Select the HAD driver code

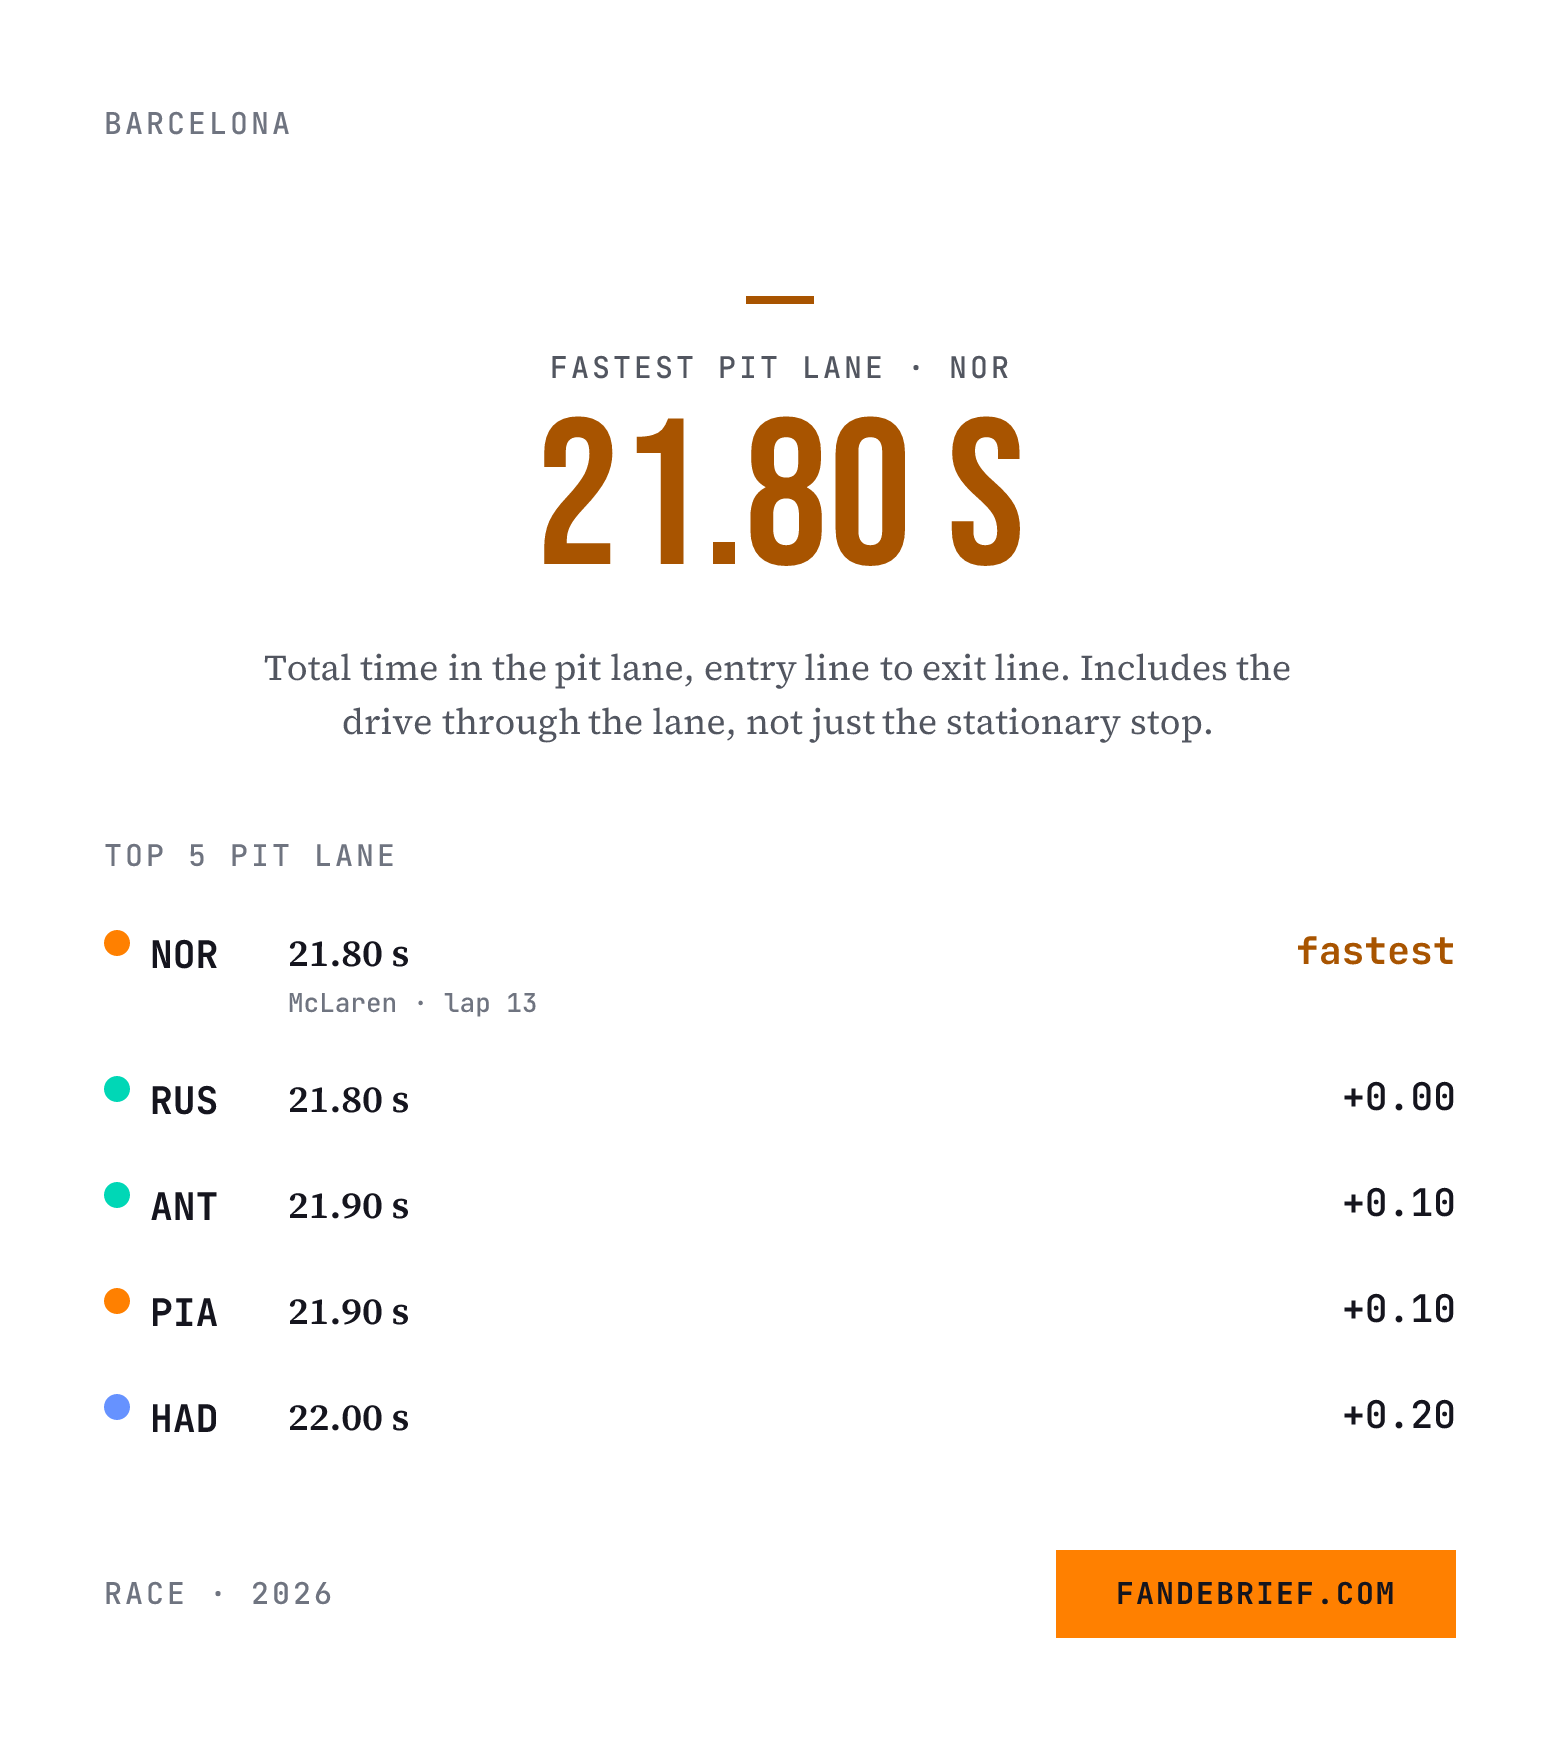coord(184,1419)
